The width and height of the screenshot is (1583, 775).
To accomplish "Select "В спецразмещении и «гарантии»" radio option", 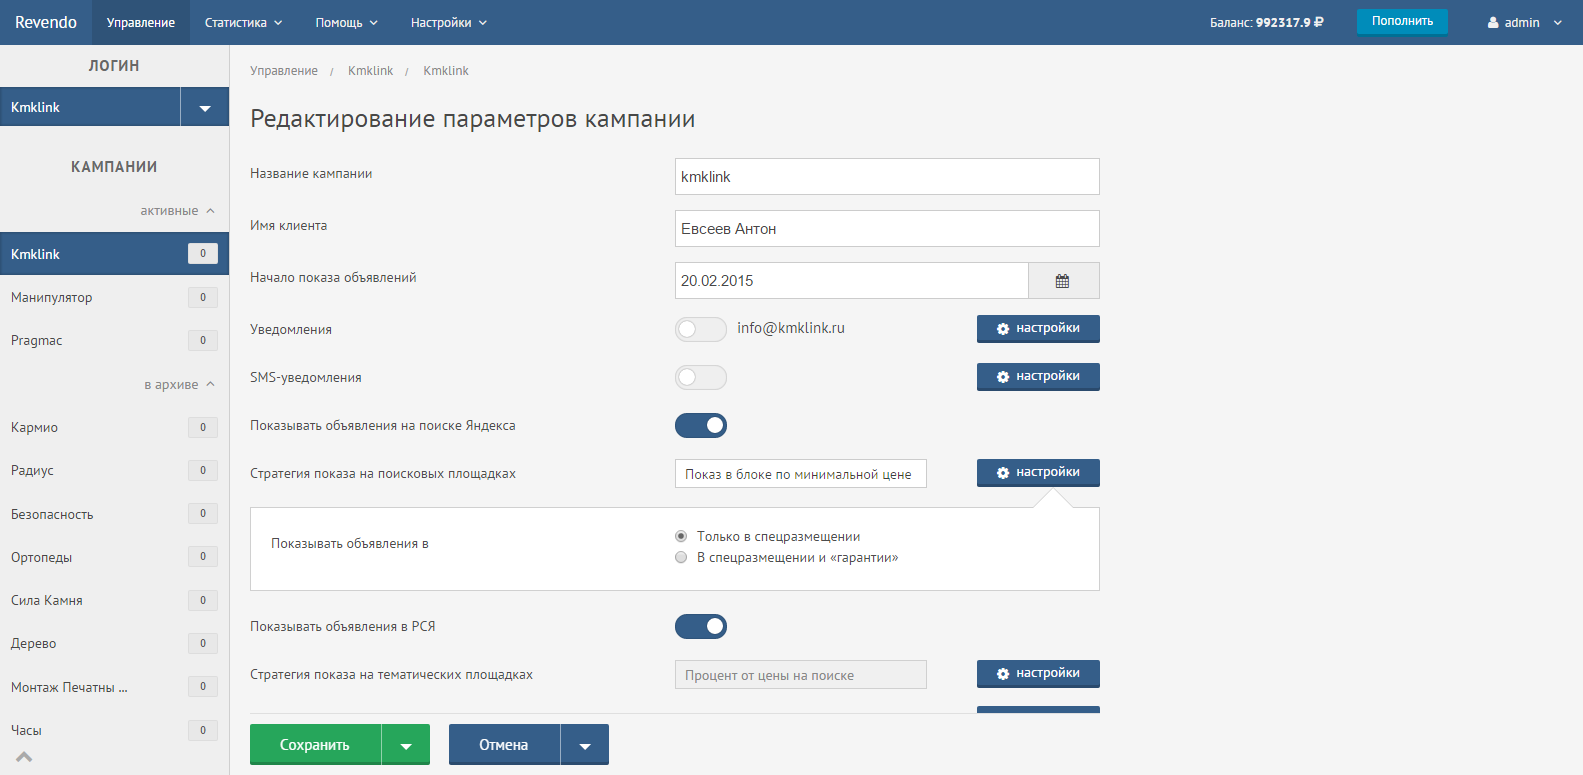I will click(681, 558).
